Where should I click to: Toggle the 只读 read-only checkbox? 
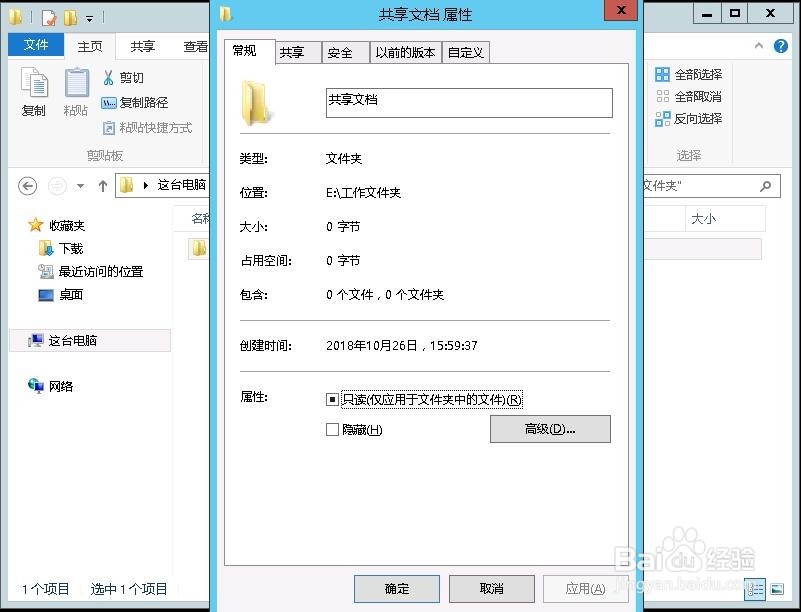pyautogui.click(x=332, y=399)
